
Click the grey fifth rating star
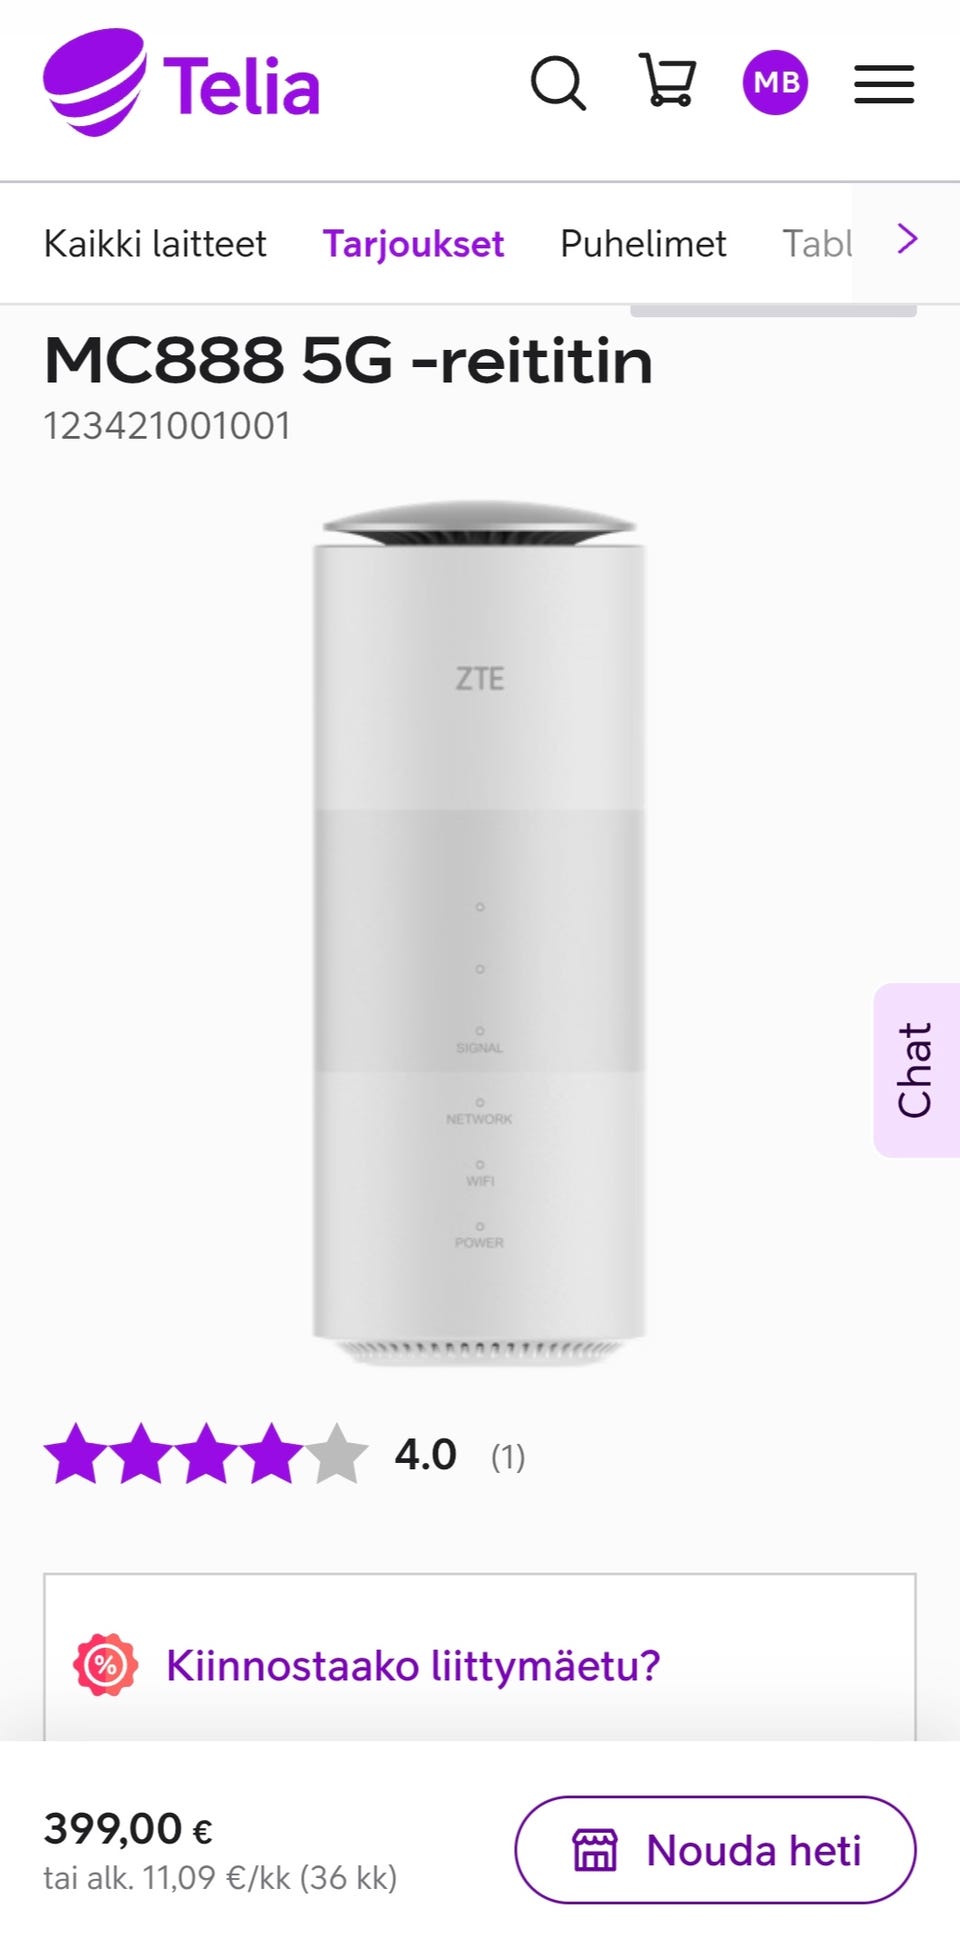pyautogui.click(x=336, y=1453)
